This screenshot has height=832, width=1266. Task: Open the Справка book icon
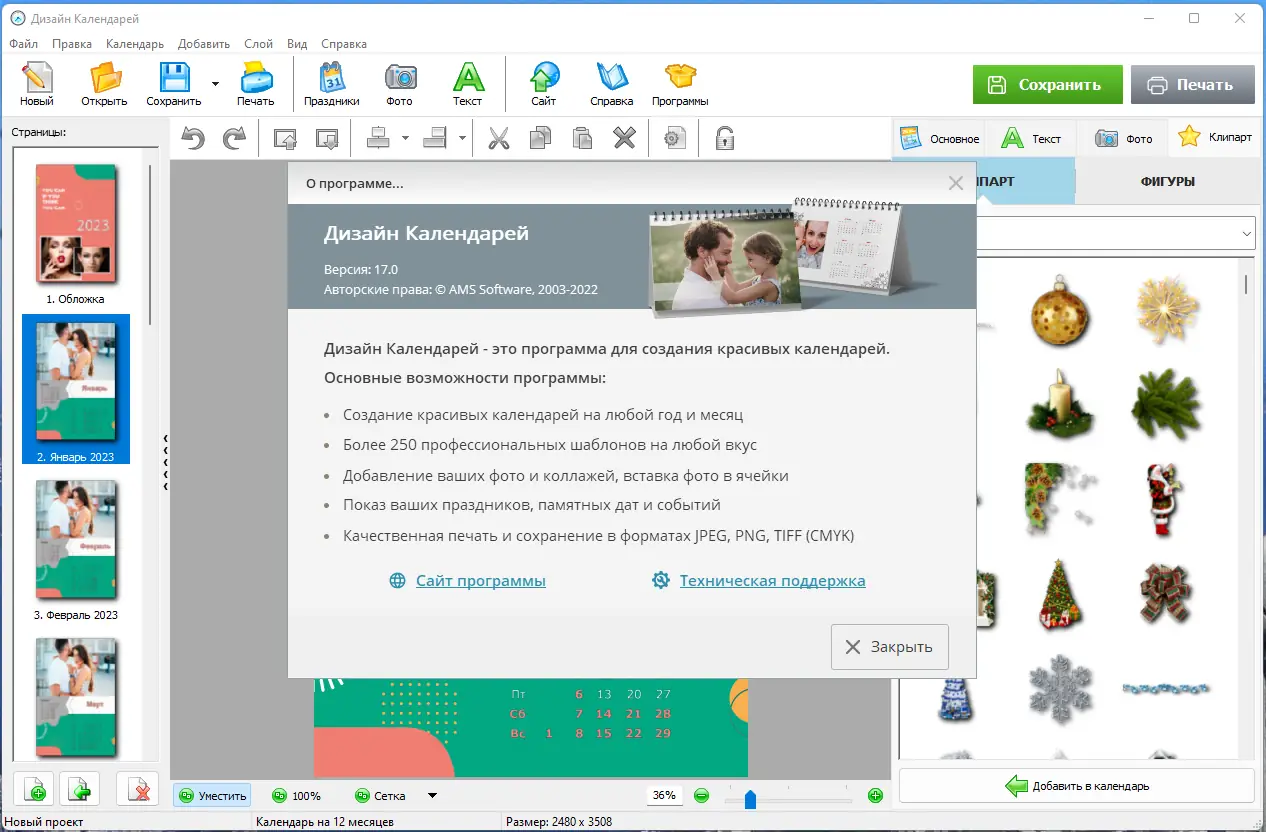(x=612, y=84)
